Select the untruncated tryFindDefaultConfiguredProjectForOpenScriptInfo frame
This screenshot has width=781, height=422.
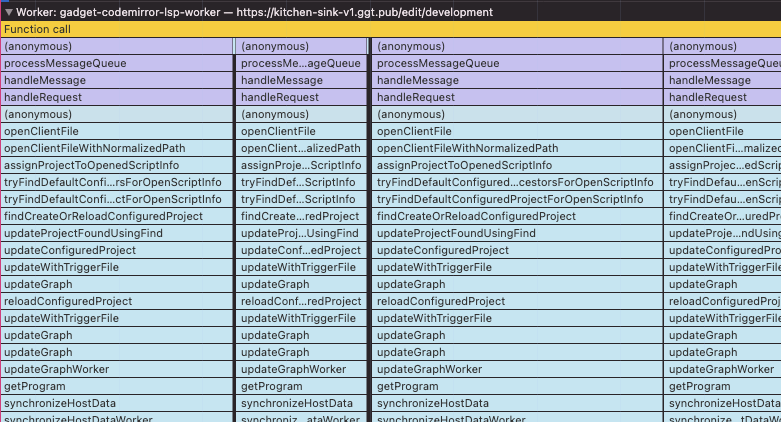tap(514, 199)
